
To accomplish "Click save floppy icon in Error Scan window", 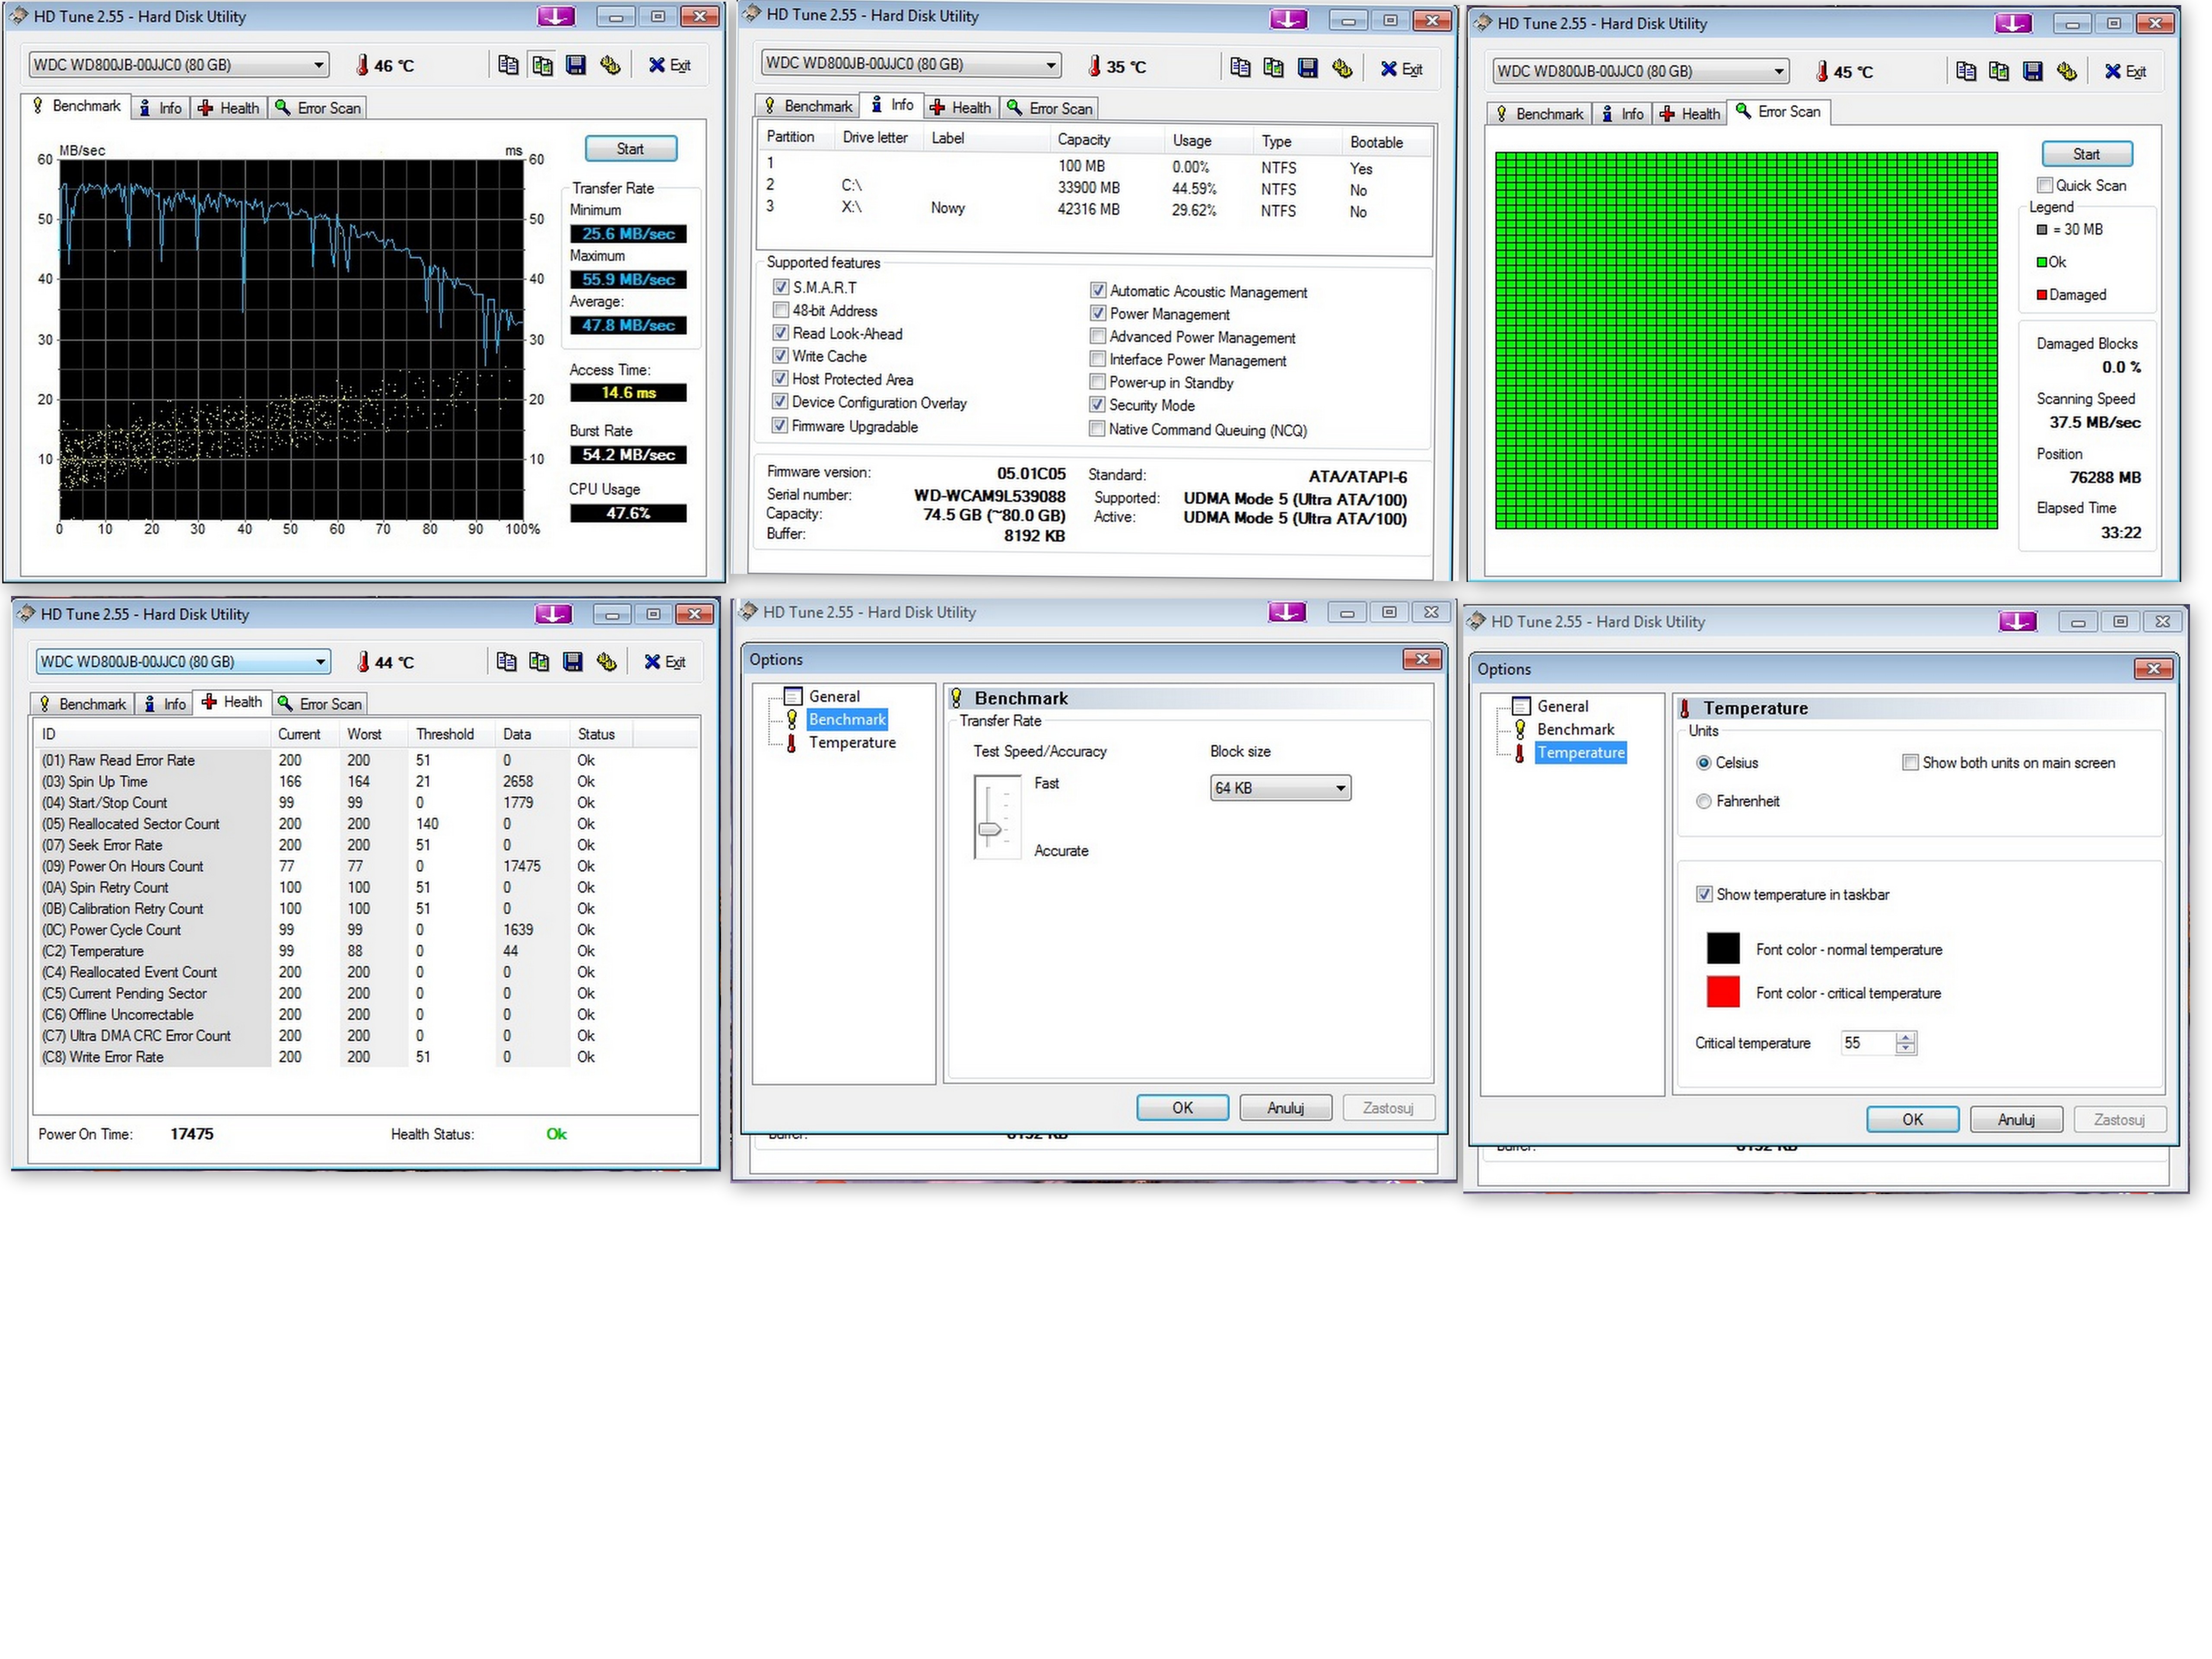I will tap(2032, 71).
